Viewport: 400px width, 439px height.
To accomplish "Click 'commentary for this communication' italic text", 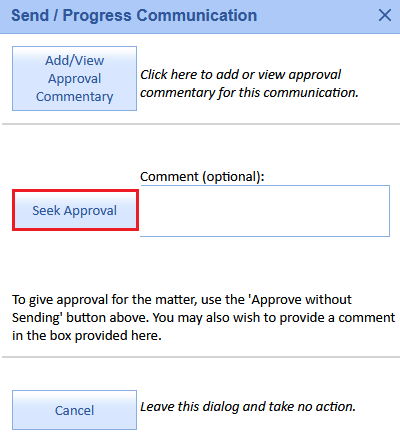I will coord(249,93).
